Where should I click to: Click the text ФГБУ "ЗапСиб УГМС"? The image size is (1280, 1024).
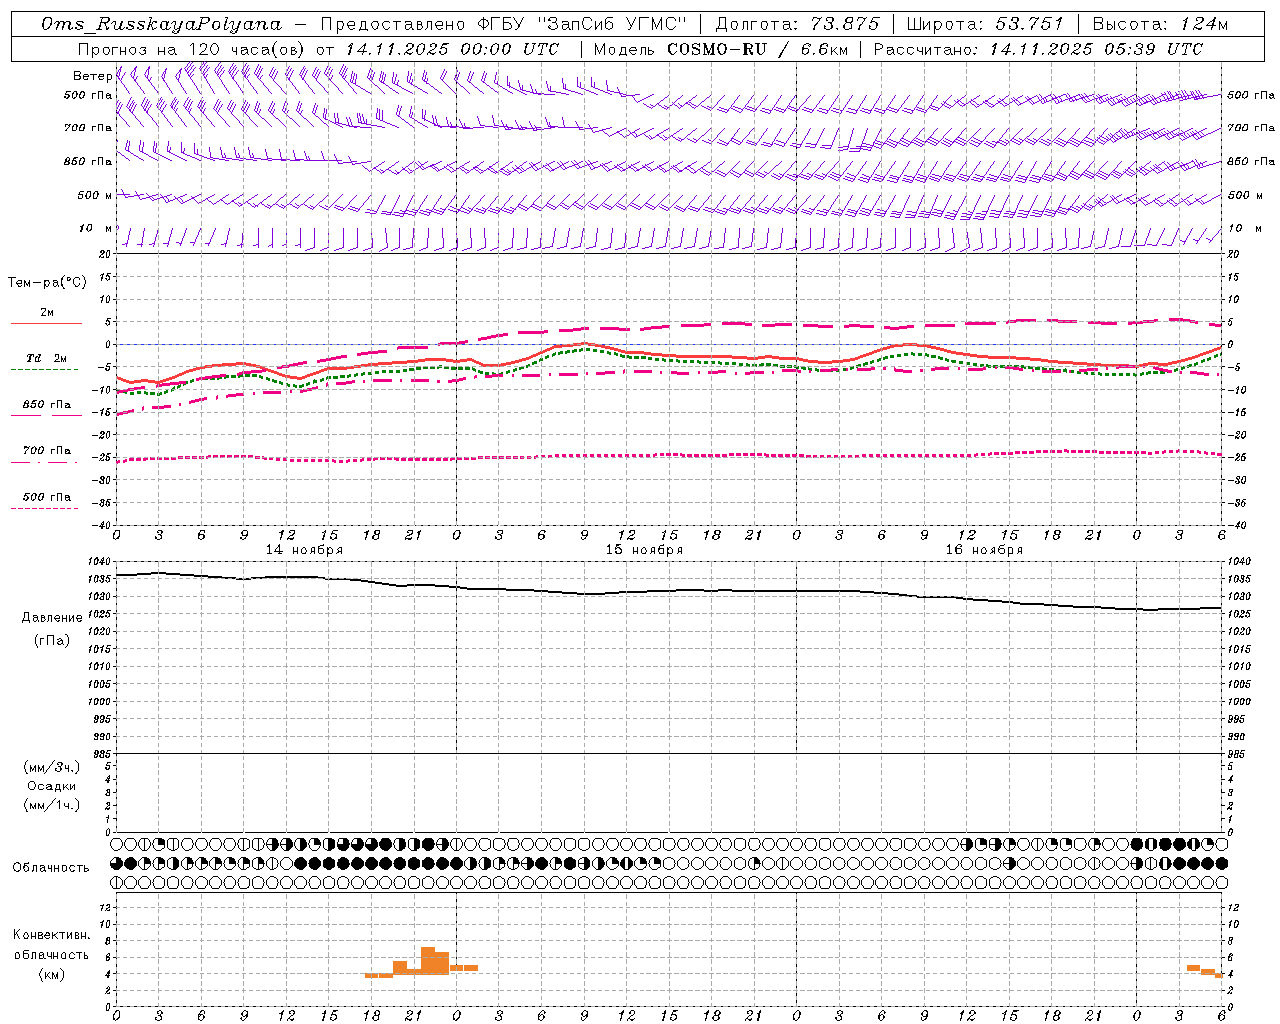coord(584,24)
